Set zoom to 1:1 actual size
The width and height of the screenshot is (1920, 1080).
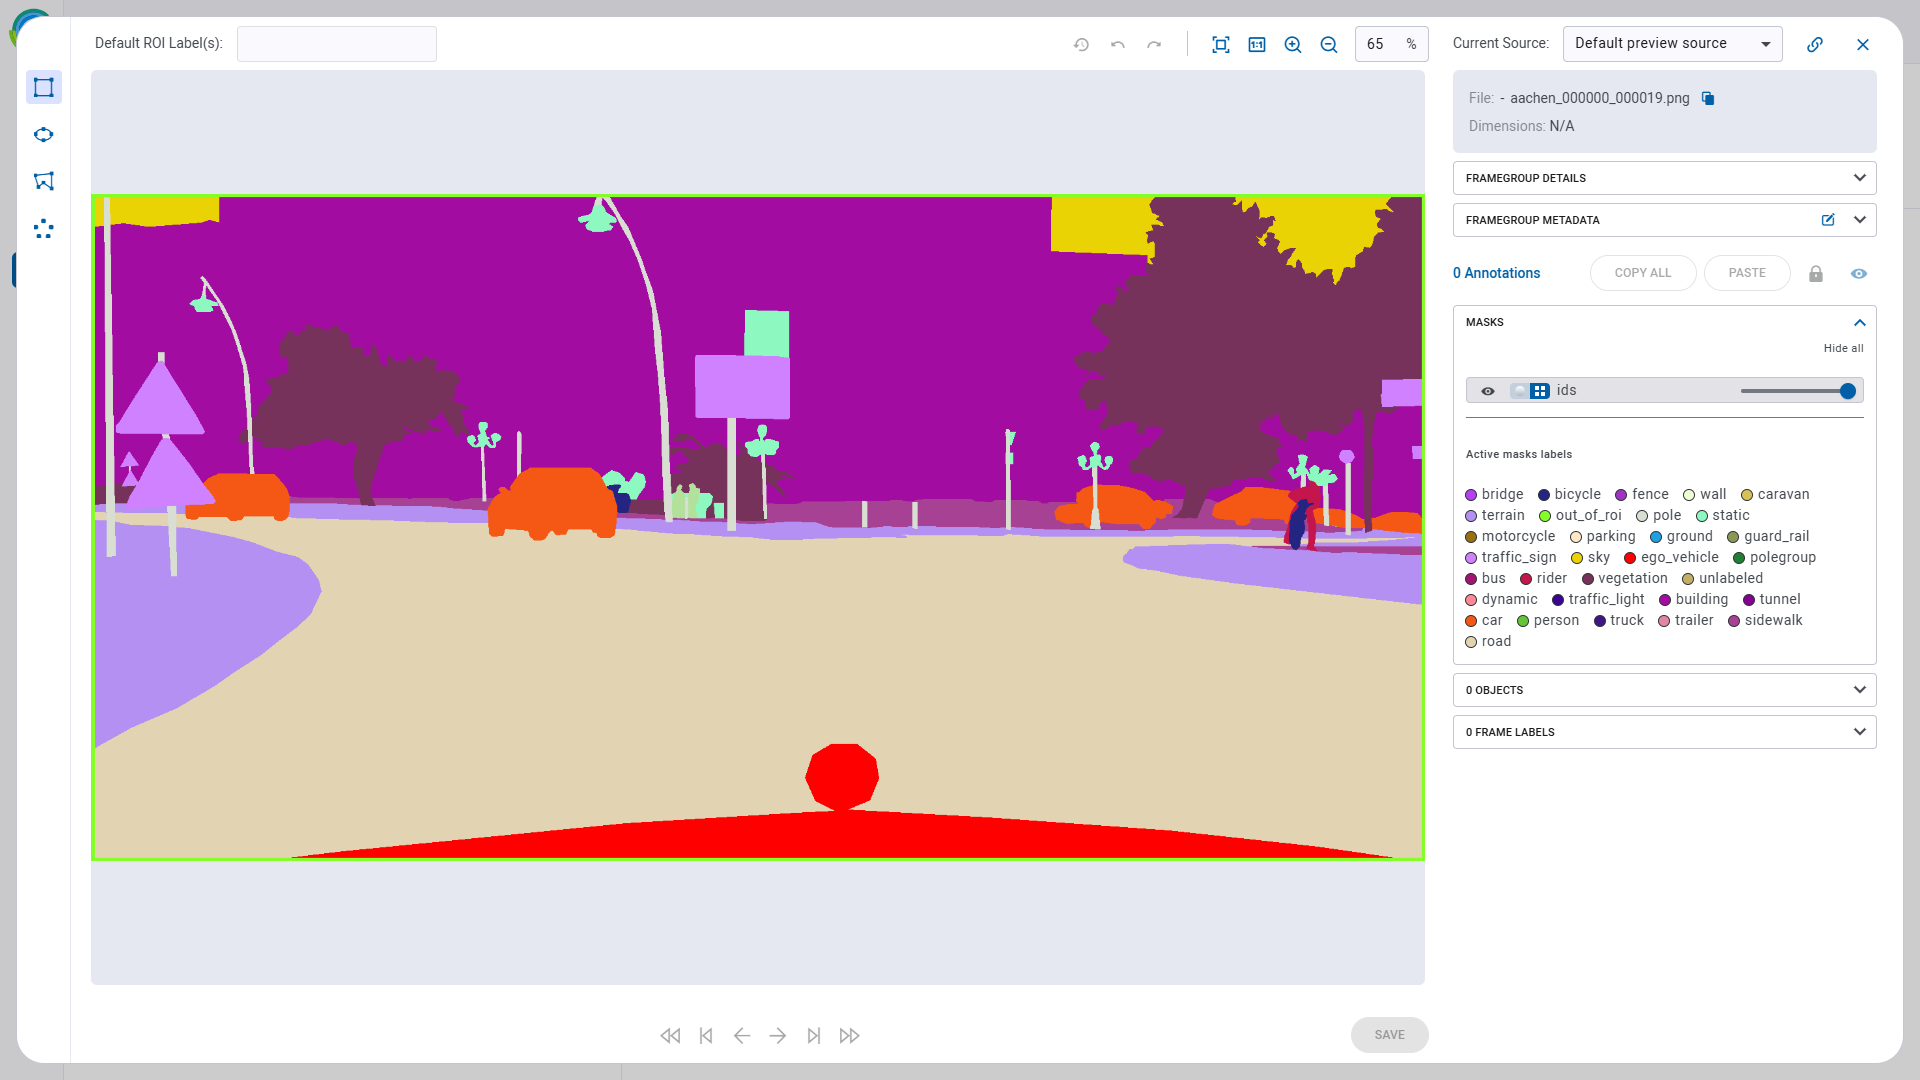point(1257,44)
